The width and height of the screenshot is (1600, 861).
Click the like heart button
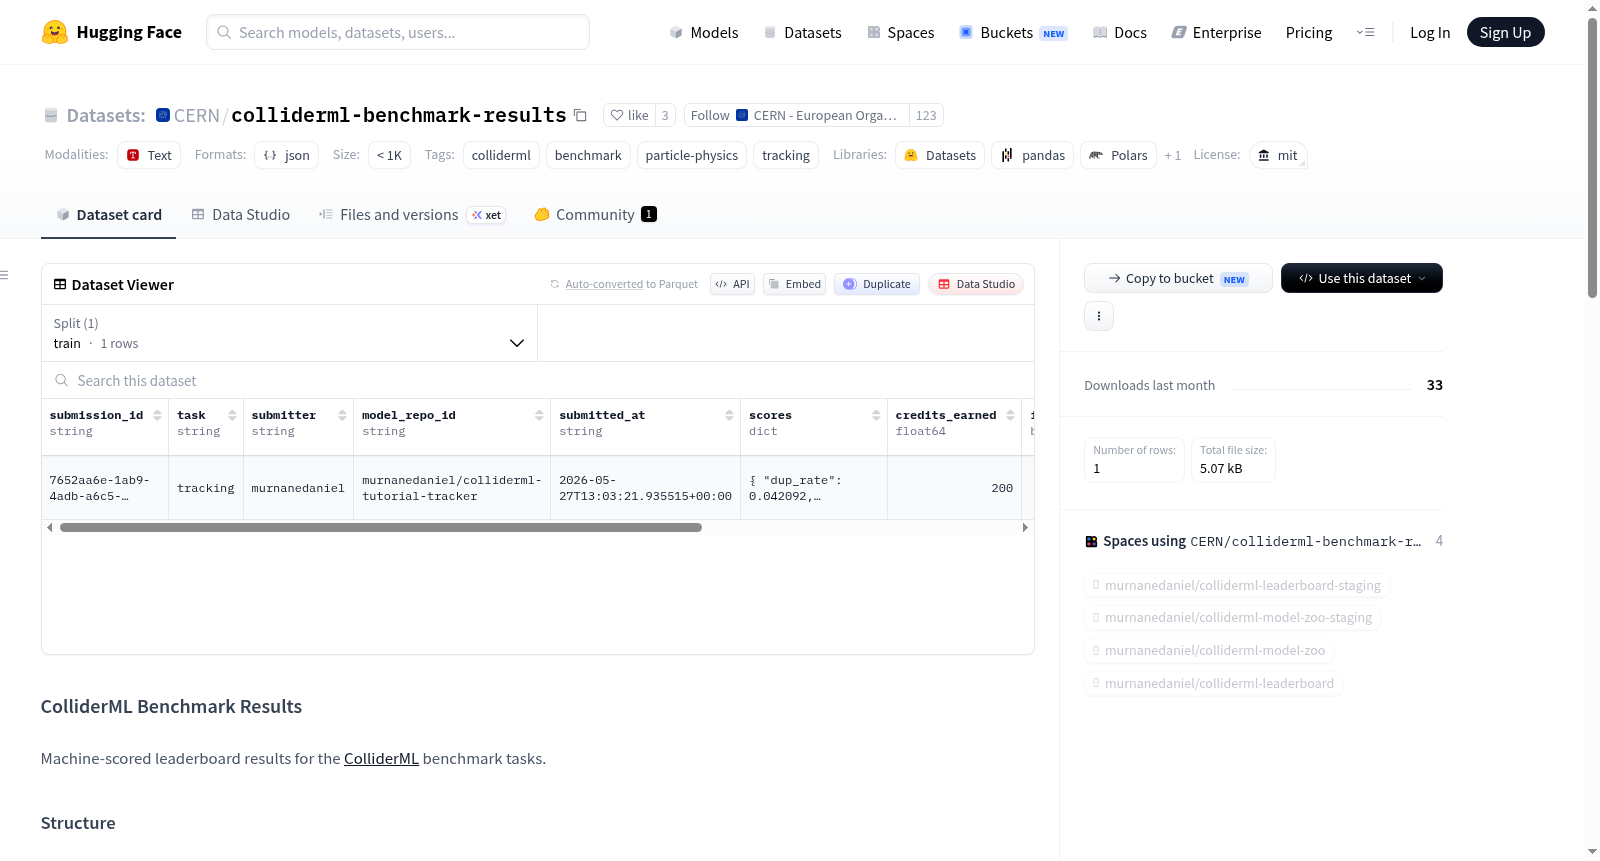point(629,115)
